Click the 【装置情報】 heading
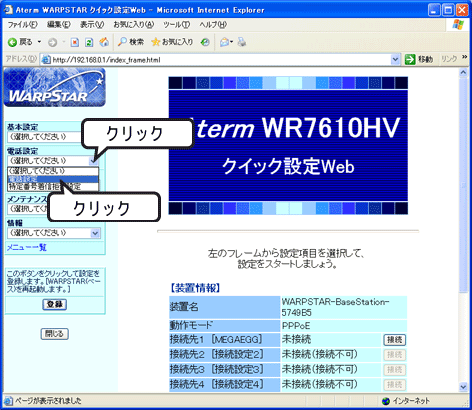472x410 pixels. pyautogui.click(x=195, y=288)
